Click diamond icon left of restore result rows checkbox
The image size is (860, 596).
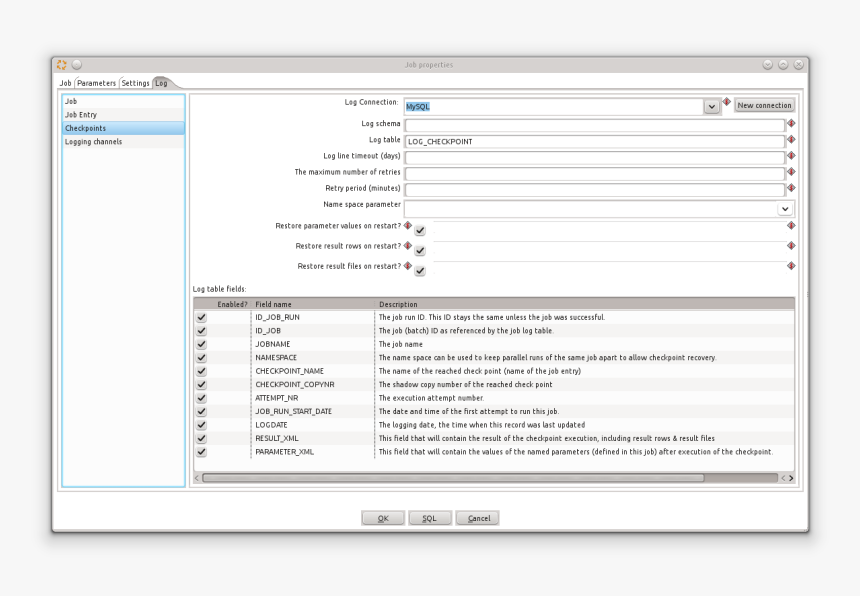click(x=408, y=246)
